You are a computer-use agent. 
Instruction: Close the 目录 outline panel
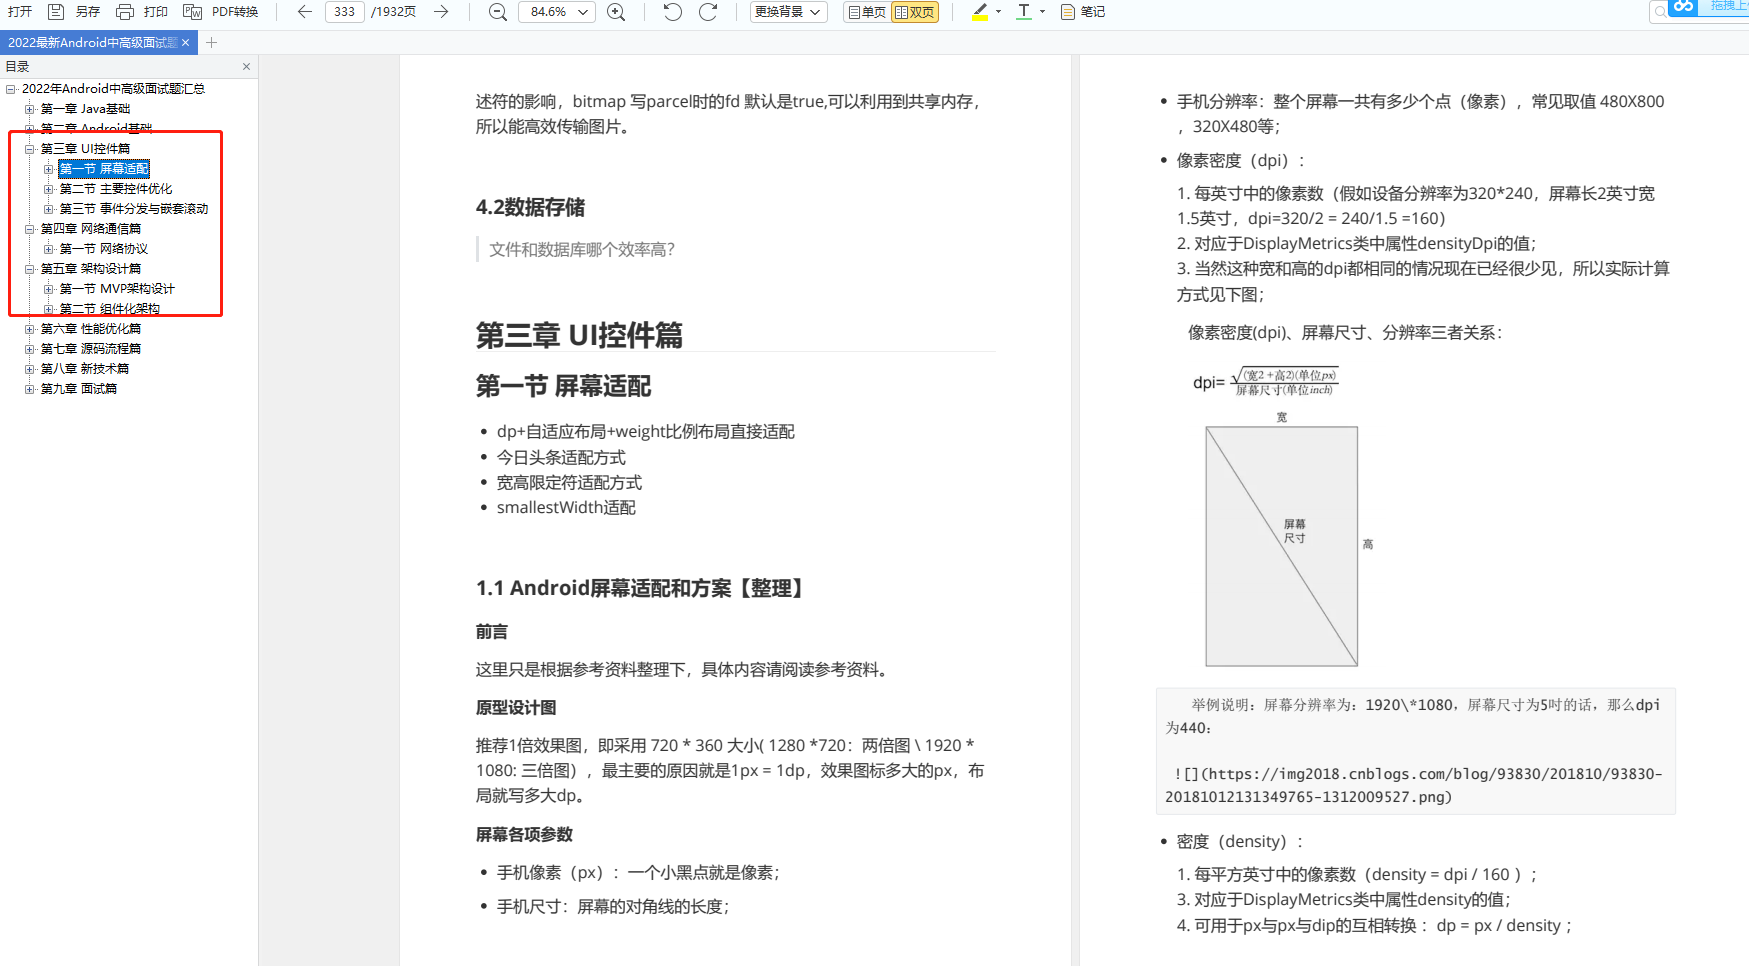(246, 67)
